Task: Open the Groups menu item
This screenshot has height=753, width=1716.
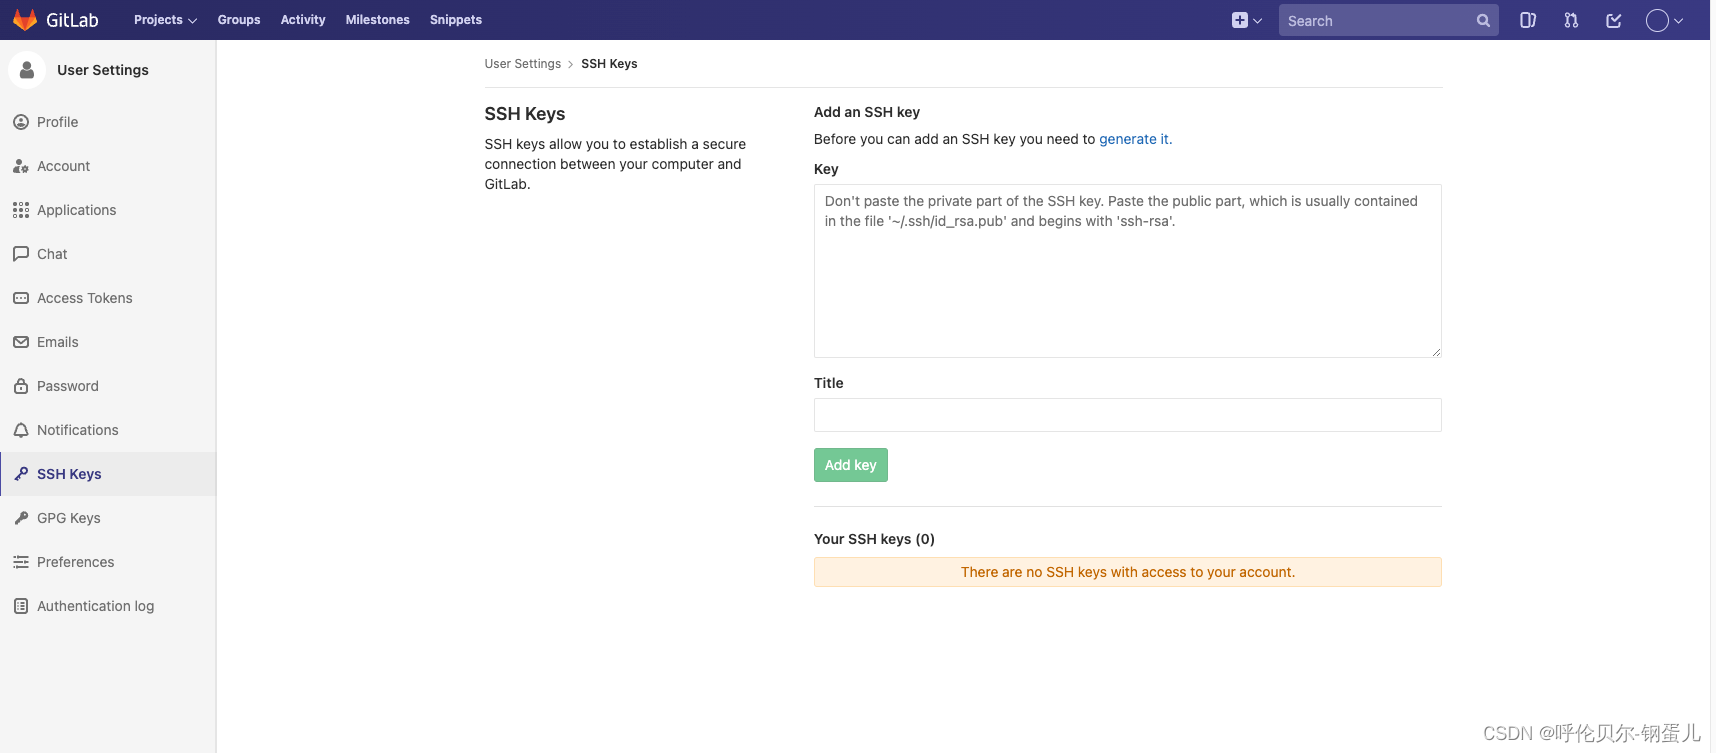Action: (x=239, y=20)
